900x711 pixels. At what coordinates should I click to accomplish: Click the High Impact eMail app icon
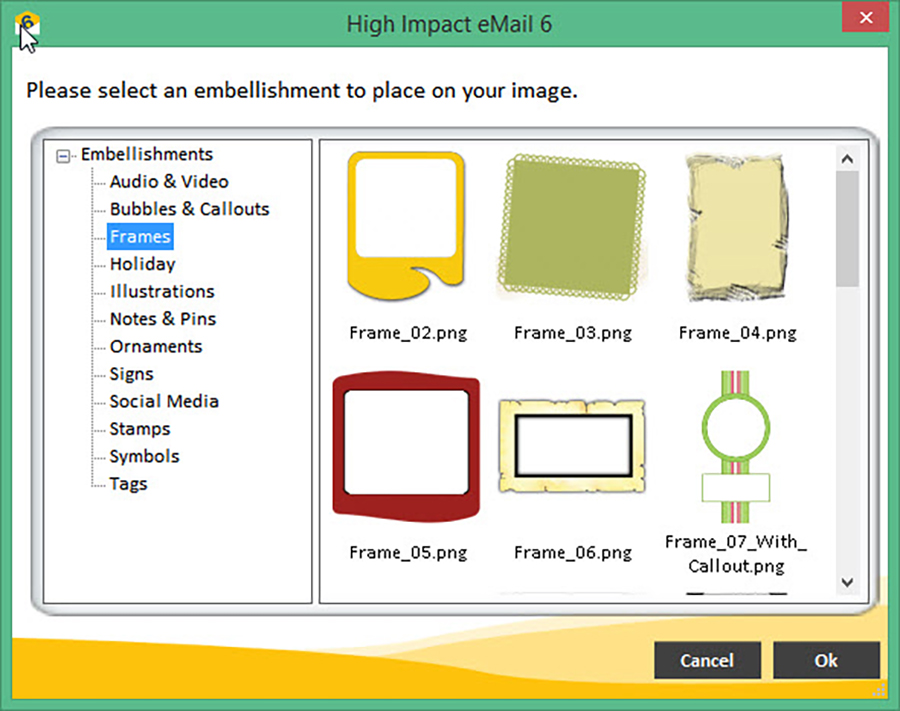[x=26, y=24]
